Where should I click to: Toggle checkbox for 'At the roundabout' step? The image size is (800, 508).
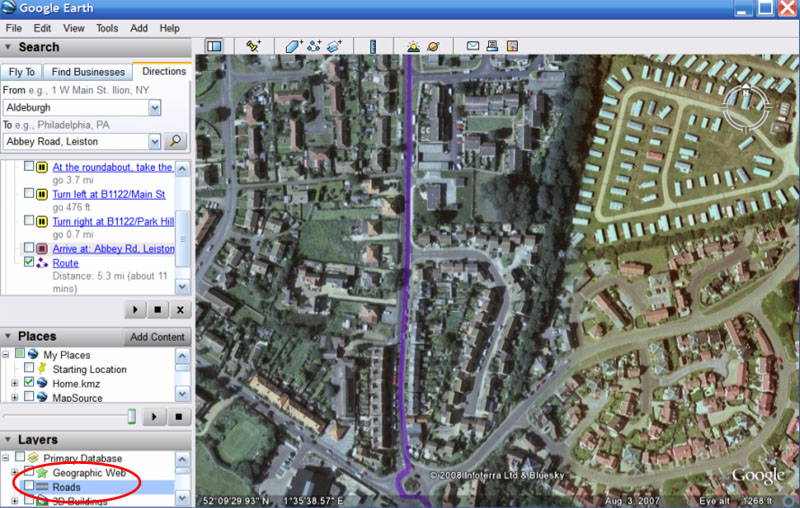point(29,166)
